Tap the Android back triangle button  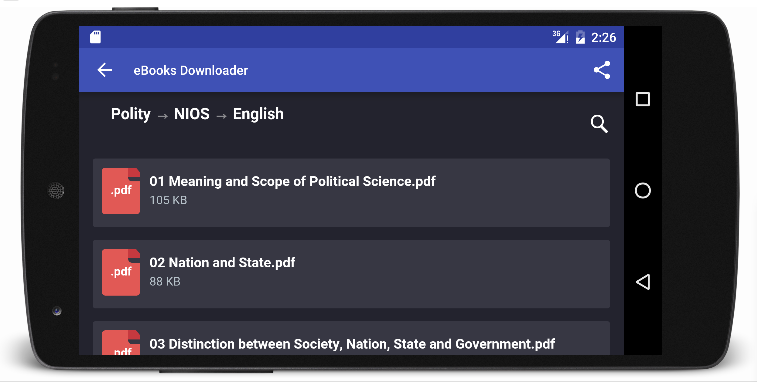pyautogui.click(x=643, y=282)
